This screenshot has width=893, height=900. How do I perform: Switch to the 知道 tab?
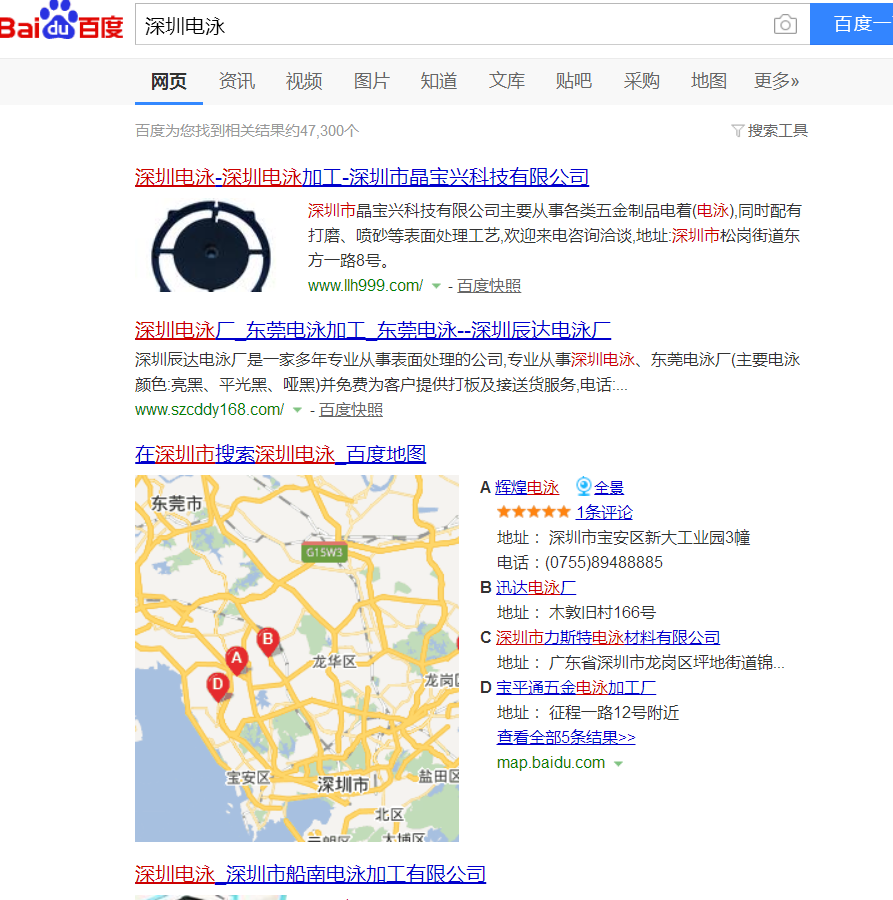439,81
